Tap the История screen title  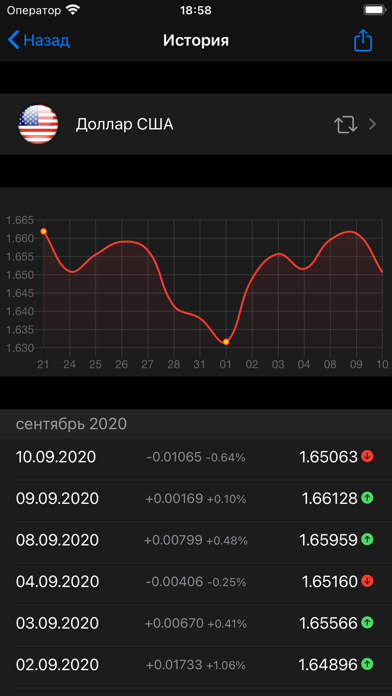point(196,40)
